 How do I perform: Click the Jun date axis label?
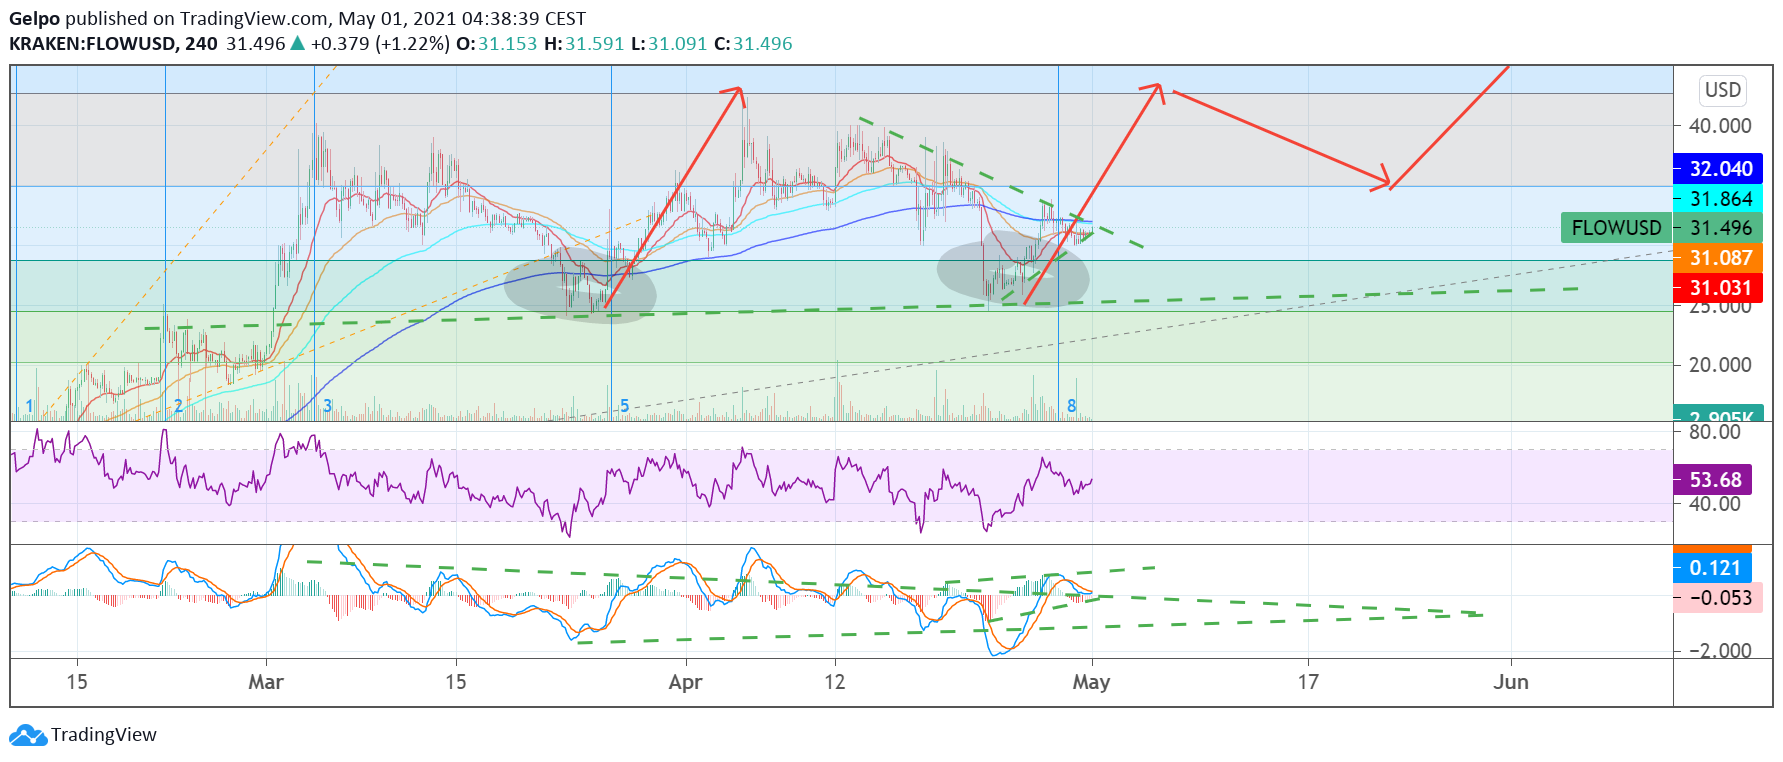(x=1510, y=682)
